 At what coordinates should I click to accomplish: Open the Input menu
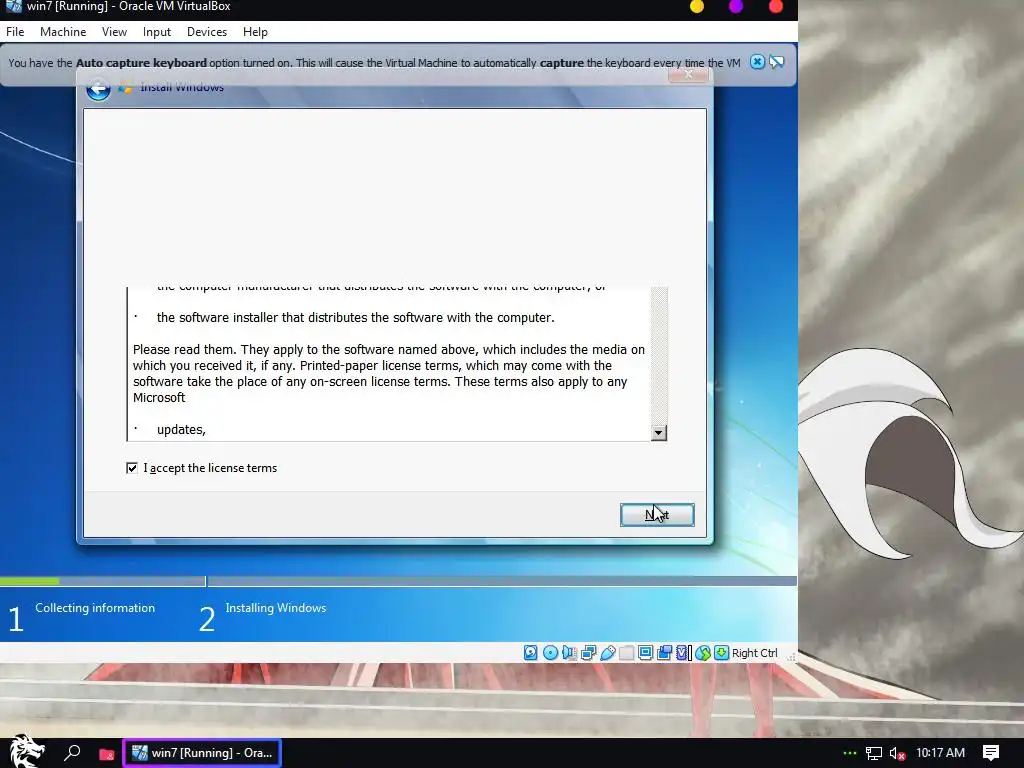(157, 31)
